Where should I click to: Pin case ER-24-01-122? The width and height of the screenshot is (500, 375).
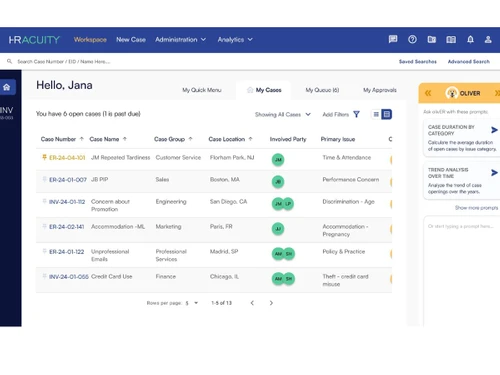tap(44, 251)
